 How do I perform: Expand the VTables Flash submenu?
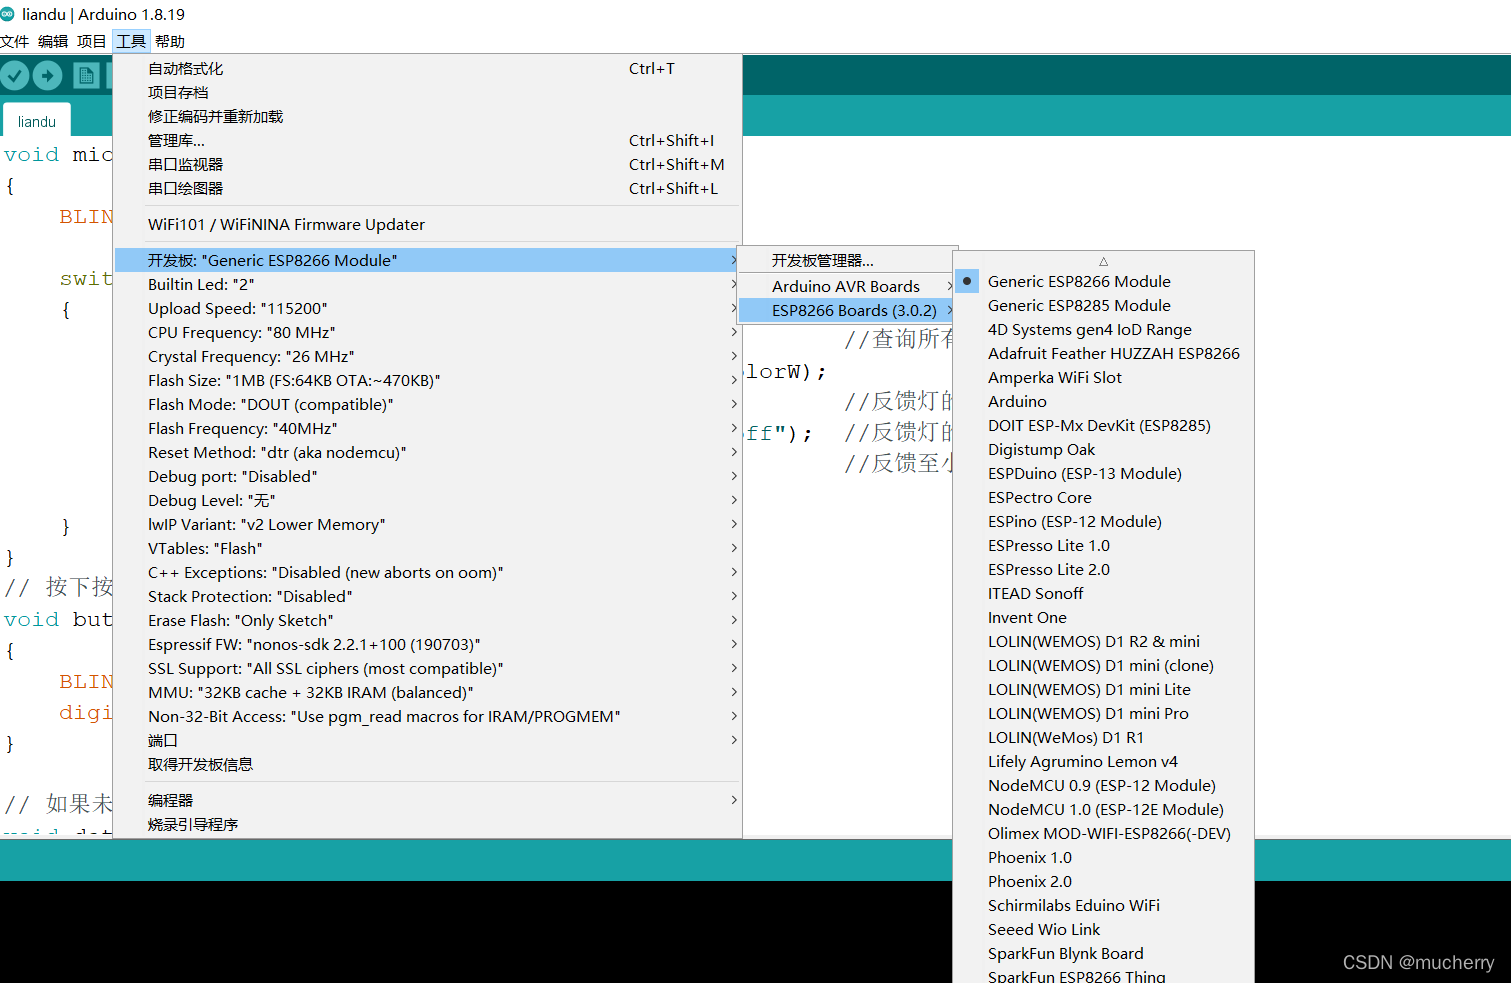428,548
